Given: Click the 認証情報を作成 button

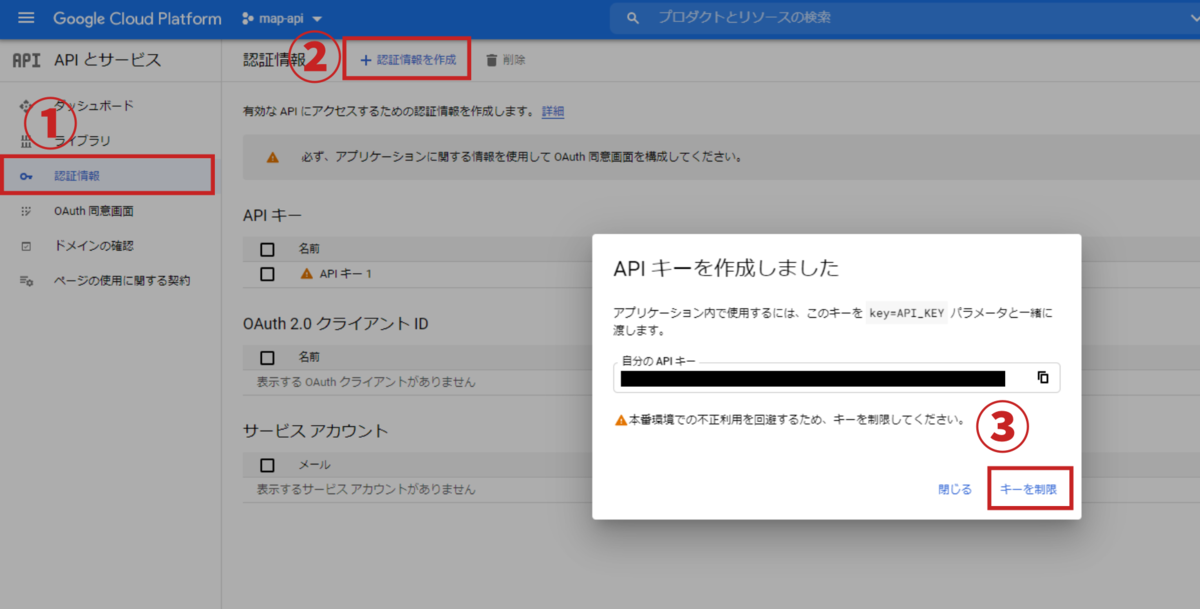Looking at the screenshot, I should pyautogui.click(x=407, y=60).
